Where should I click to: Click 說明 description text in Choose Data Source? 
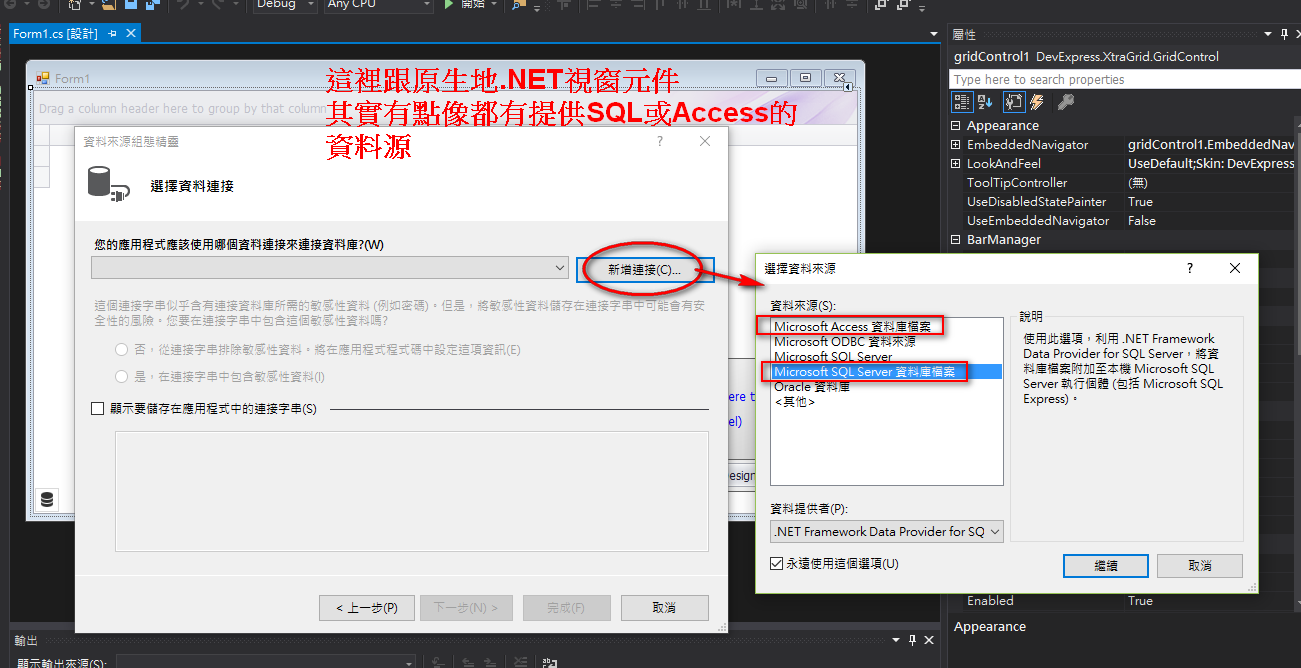pyautogui.click(x=1123, y=369)
